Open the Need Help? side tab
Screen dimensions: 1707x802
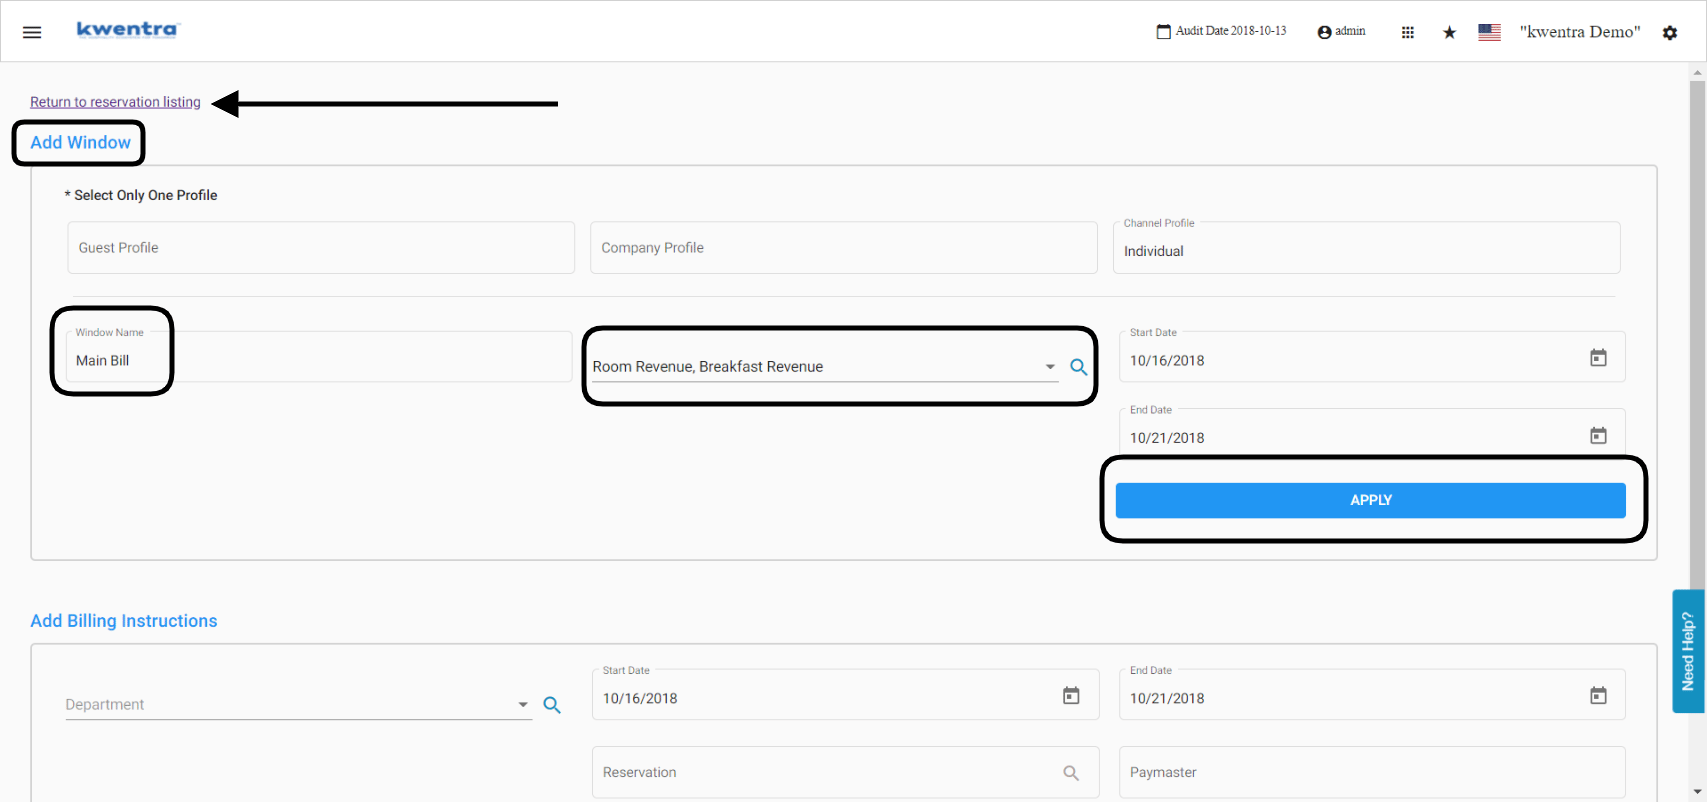coord(1688,651)
